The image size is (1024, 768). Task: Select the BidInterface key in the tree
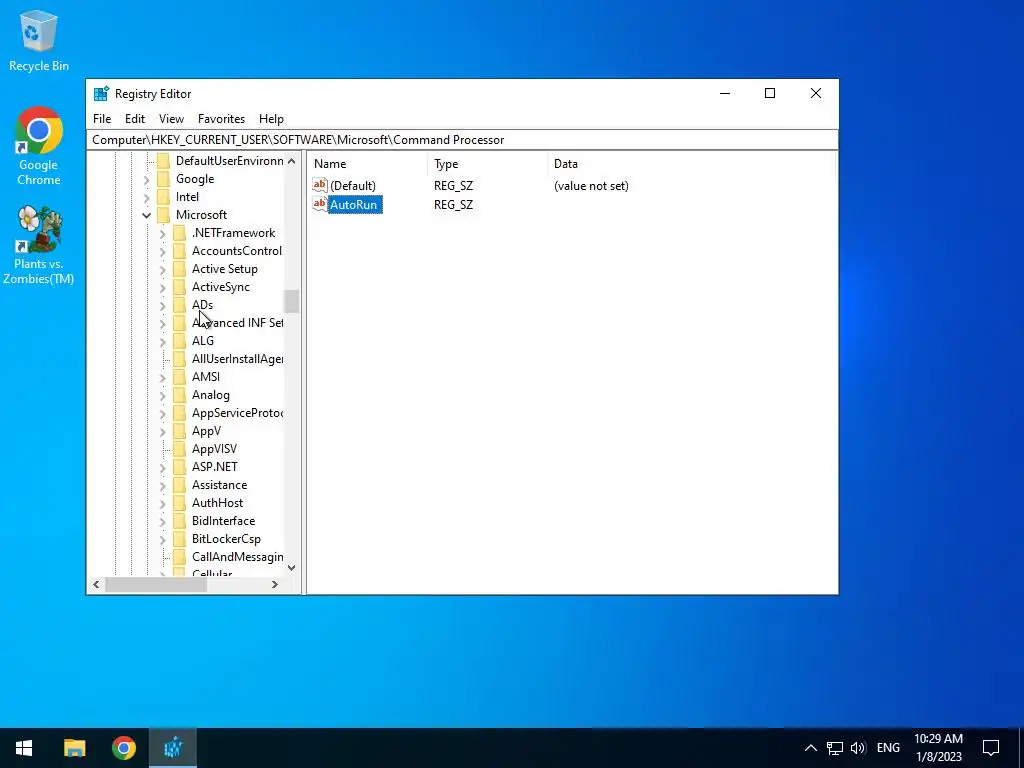click(223, 521)
